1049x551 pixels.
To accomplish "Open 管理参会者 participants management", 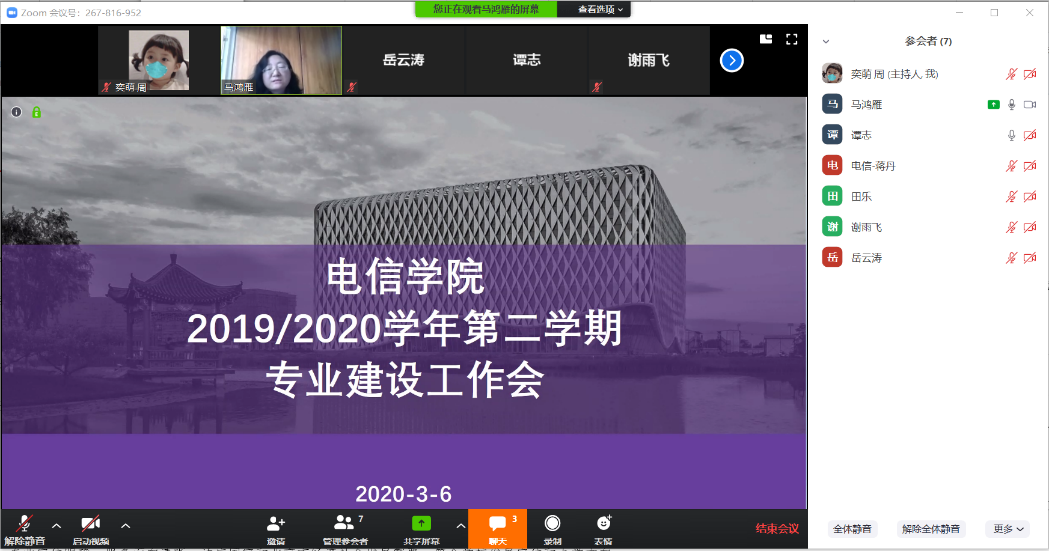I will pos(345,528).
